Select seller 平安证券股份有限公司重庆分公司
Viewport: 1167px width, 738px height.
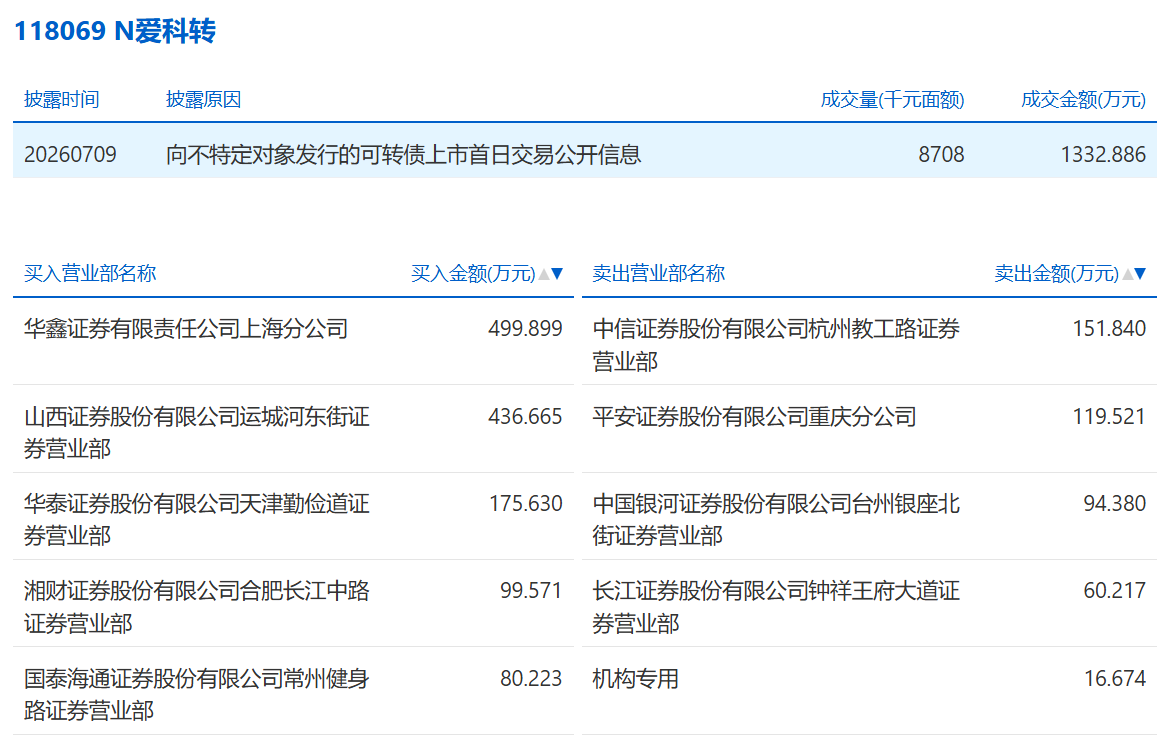[755, 417]
